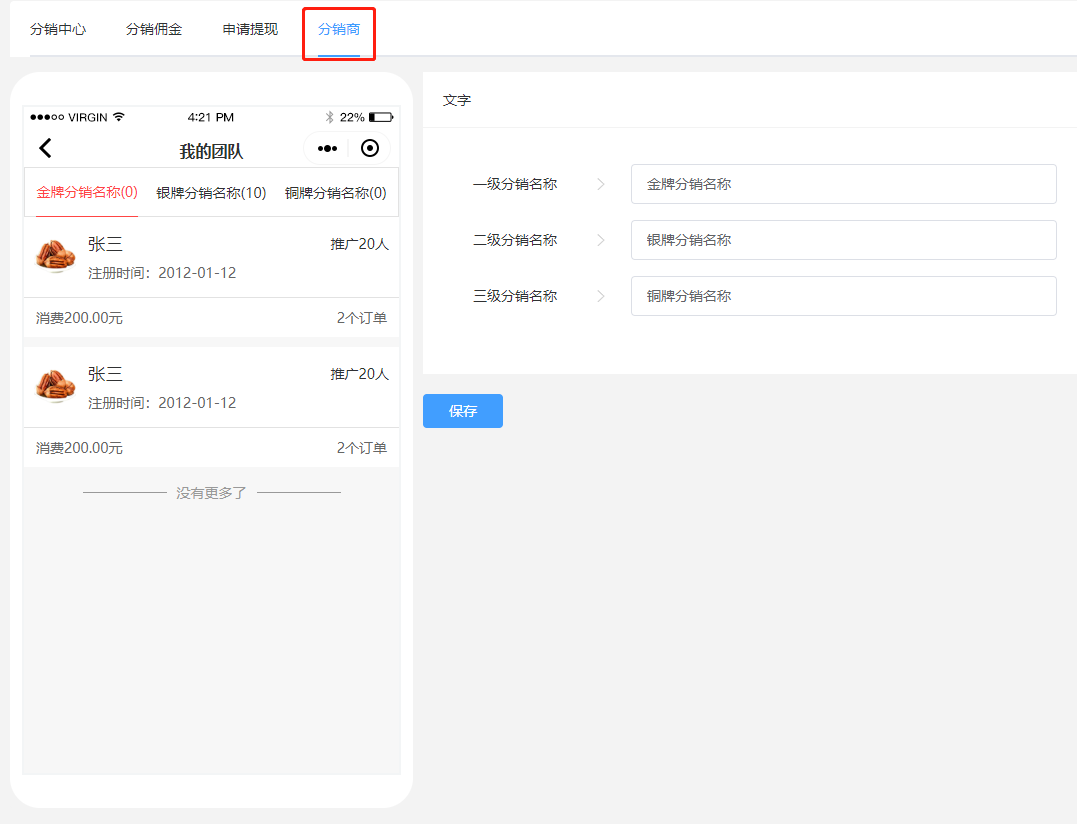Expand the 一级分销名称 chevron arrow
Viewport: 1077px width, 824px height.
[x=601, y=184]
